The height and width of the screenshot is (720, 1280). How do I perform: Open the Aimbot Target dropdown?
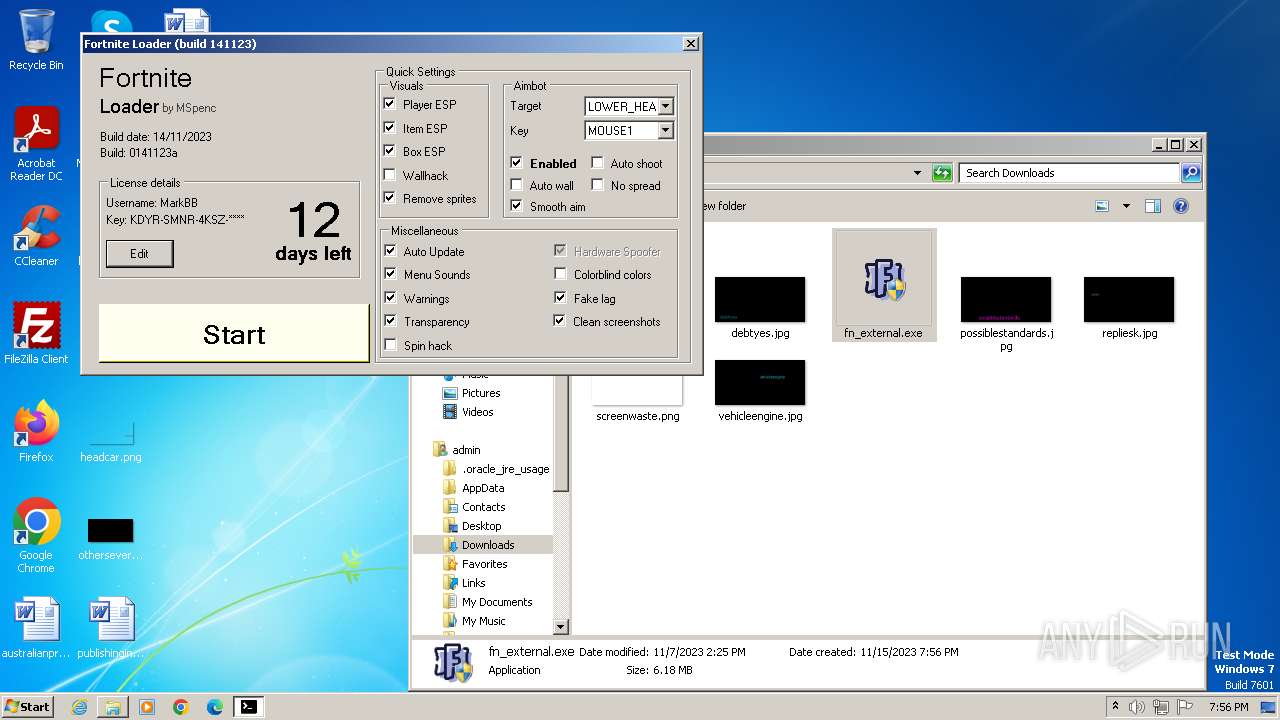pos(666,106)
